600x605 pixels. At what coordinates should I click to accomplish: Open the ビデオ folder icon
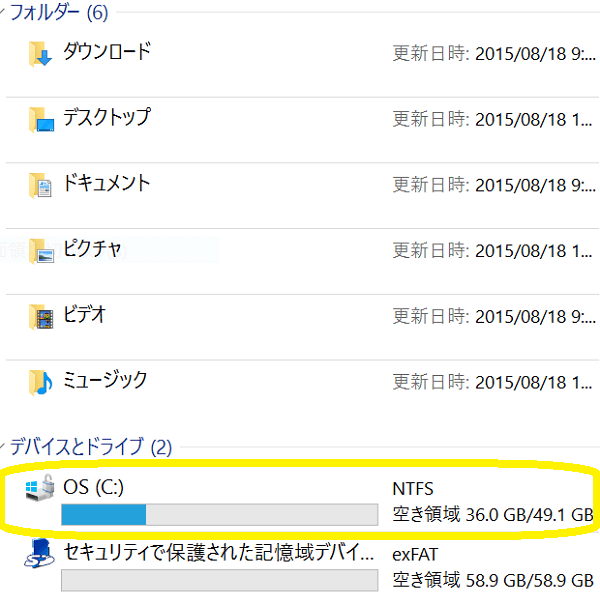(x=41, y=317)
